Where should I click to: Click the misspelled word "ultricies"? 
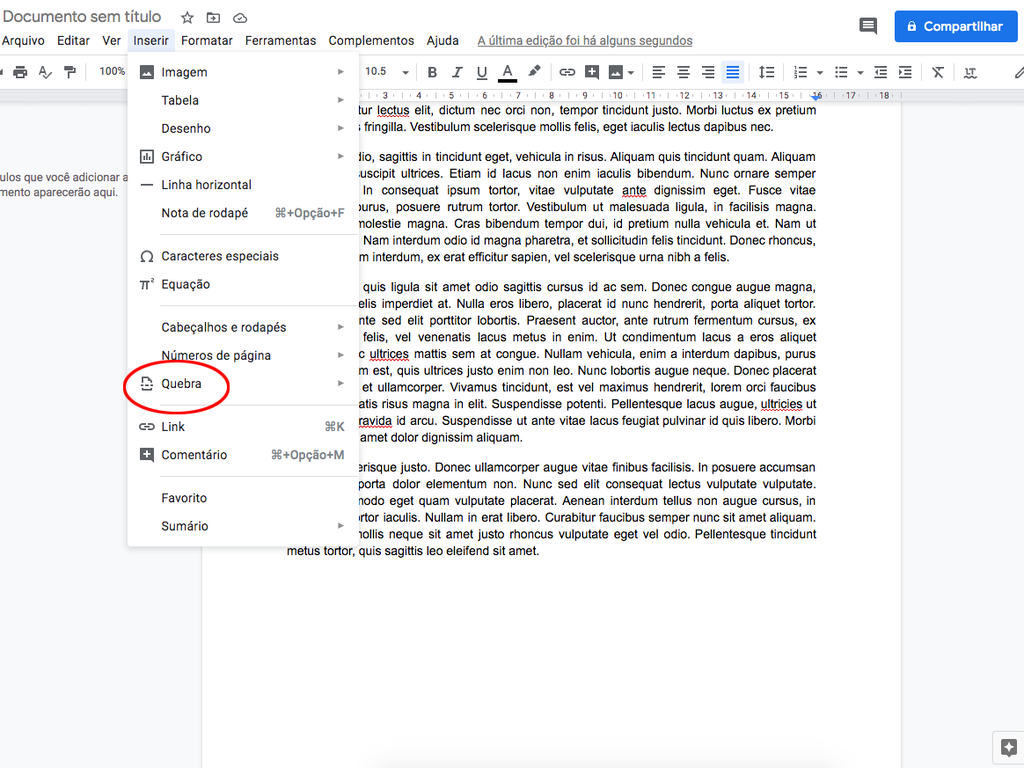click(781, 404)
